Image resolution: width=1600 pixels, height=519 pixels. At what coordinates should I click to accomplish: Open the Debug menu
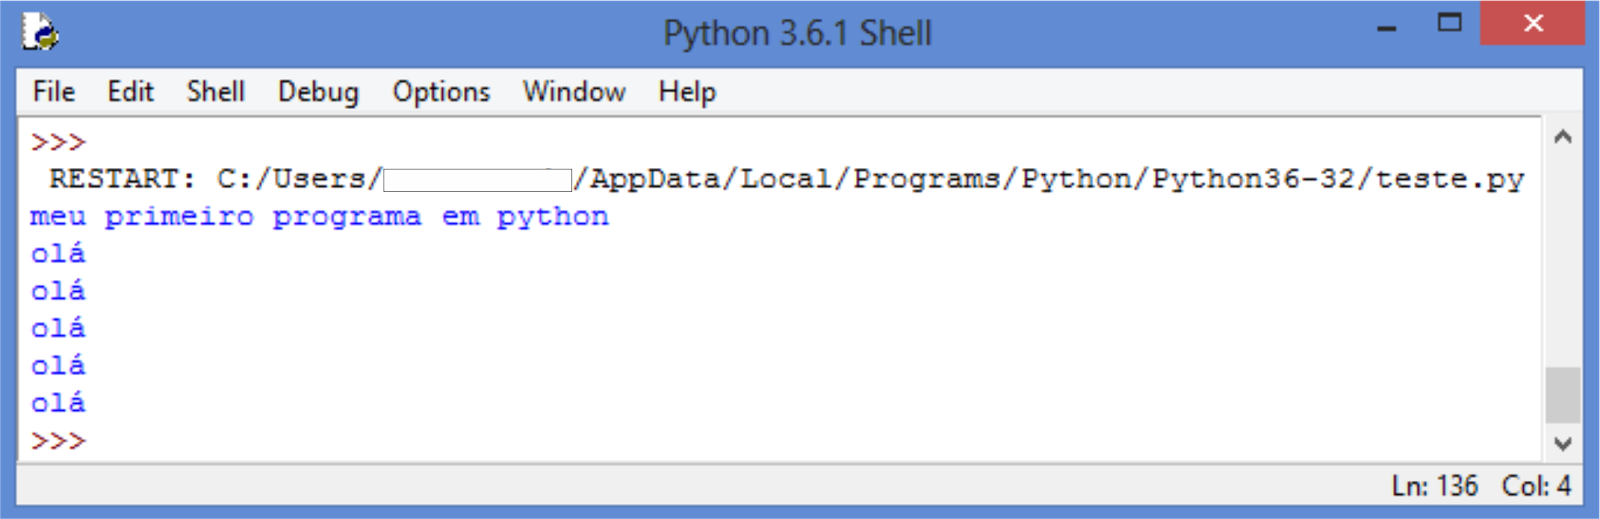point(318,92)
